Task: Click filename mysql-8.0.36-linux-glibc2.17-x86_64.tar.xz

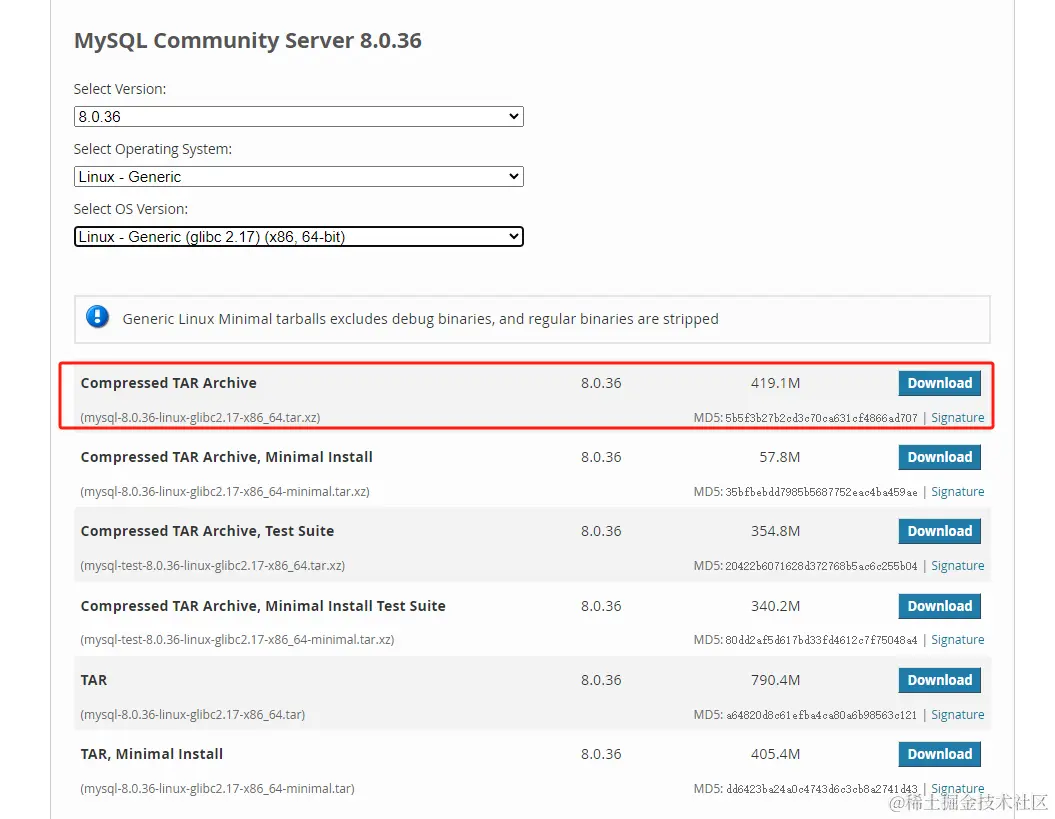Action: coord(201,417)
